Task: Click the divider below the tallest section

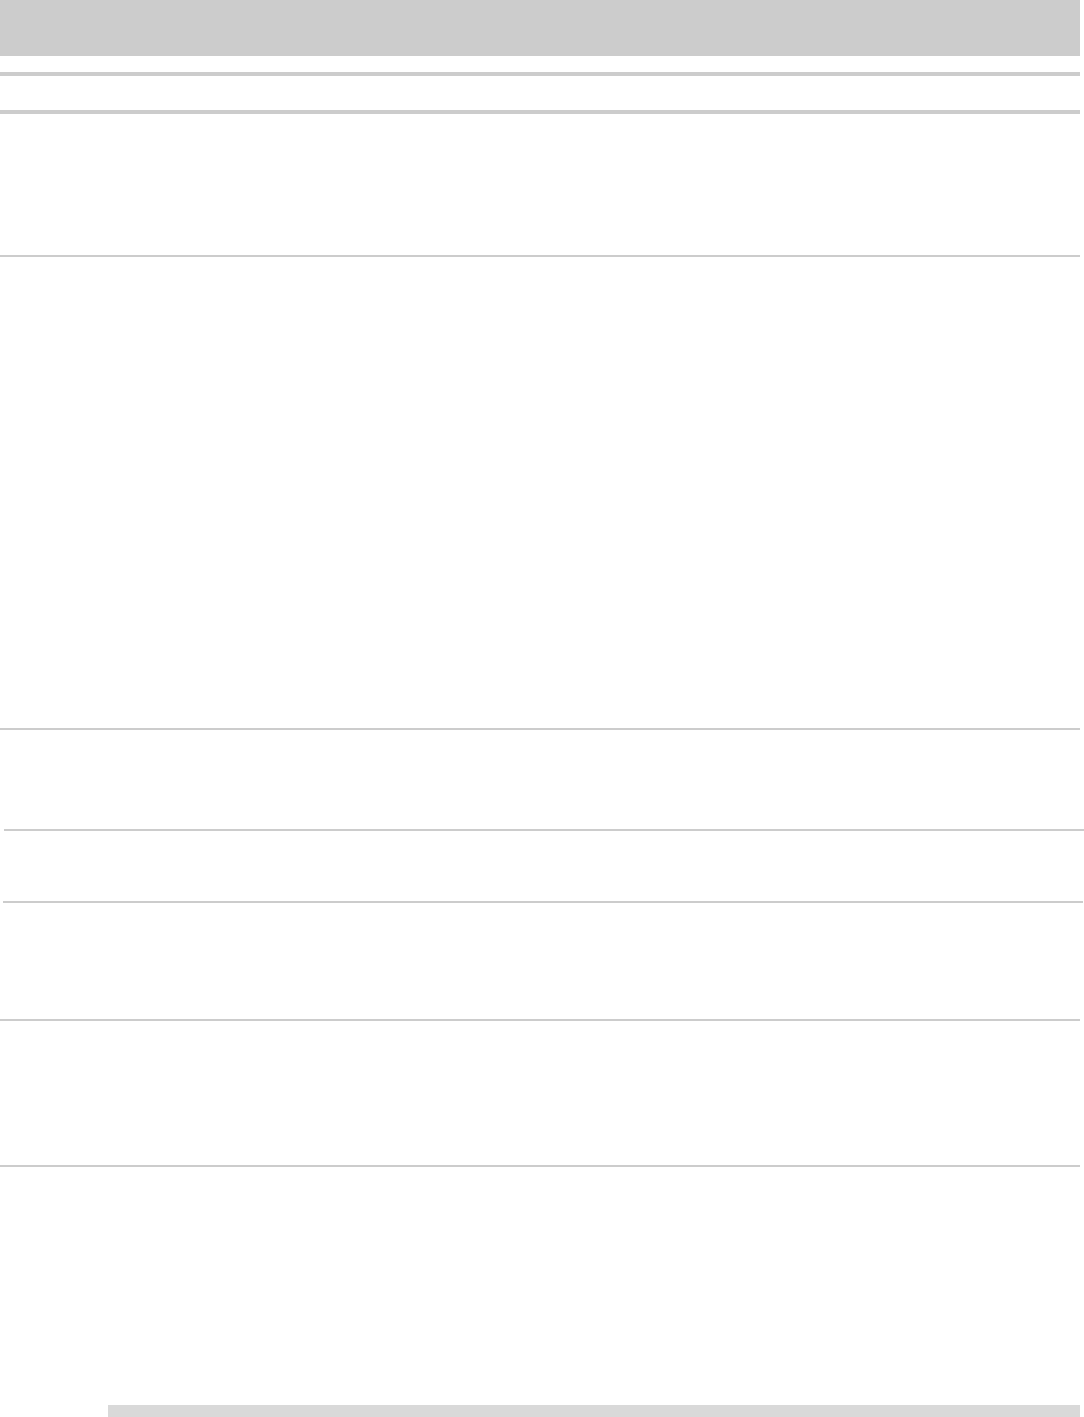Action: click(541, 729)
